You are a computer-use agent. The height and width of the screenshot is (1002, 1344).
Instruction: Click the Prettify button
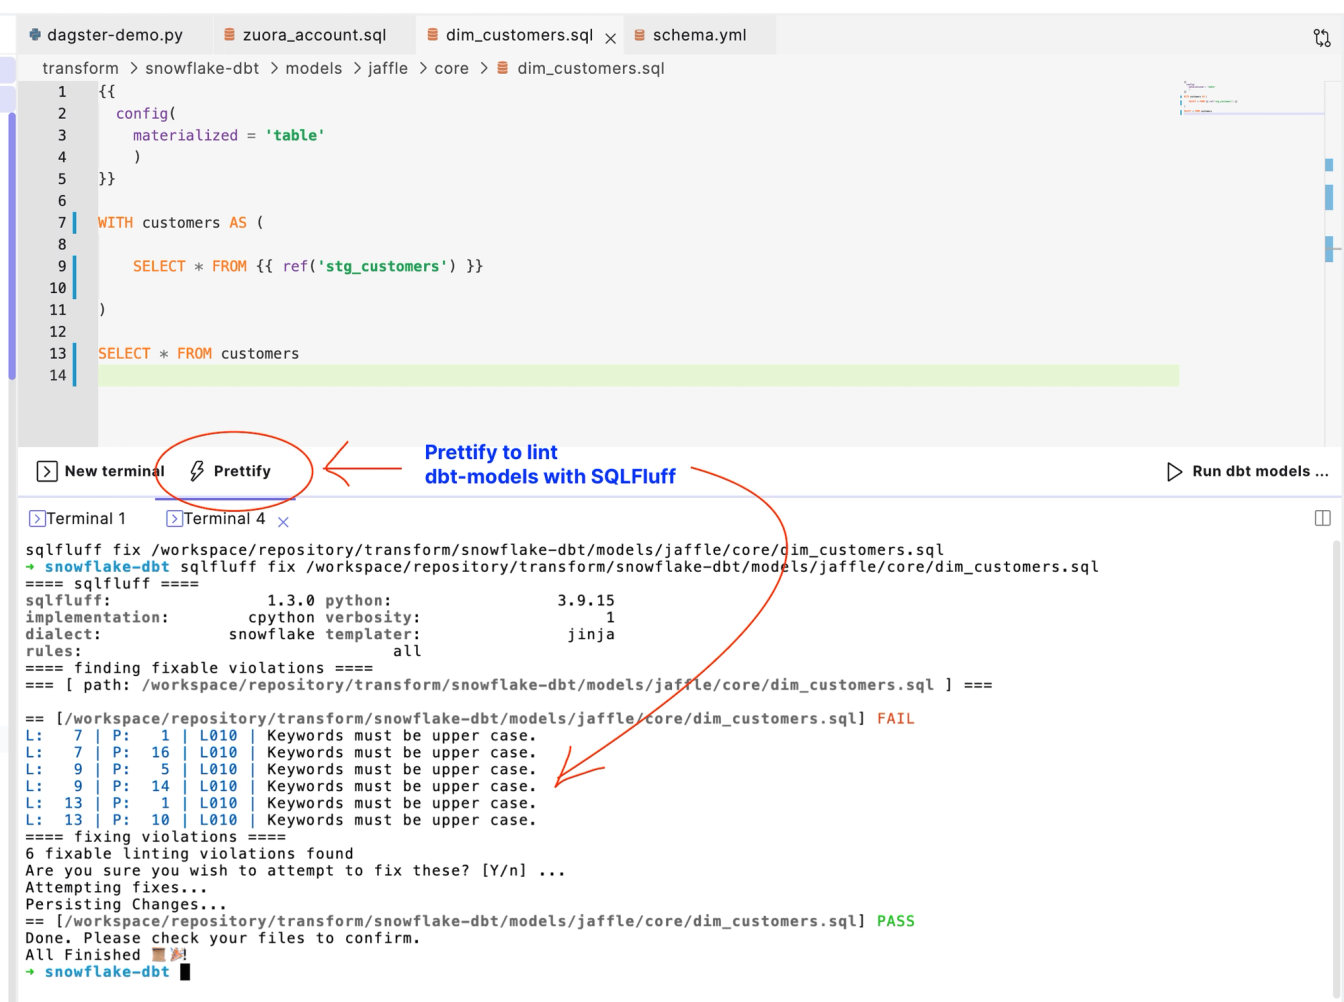pos(231,471)
